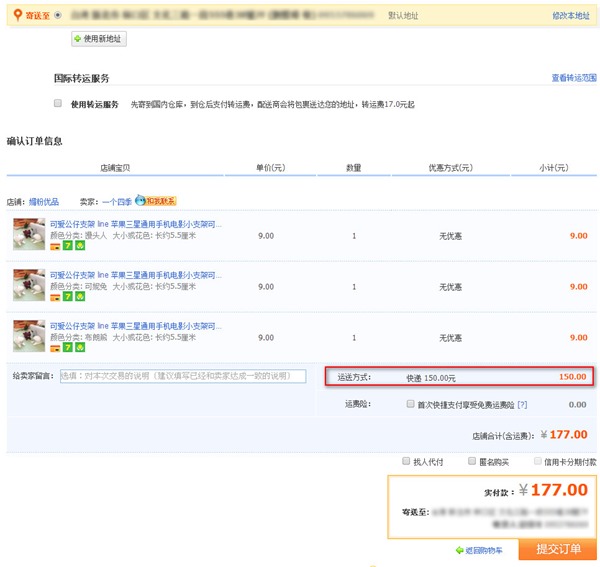Enable the 匿名购买 checkbox

point(472,461)
